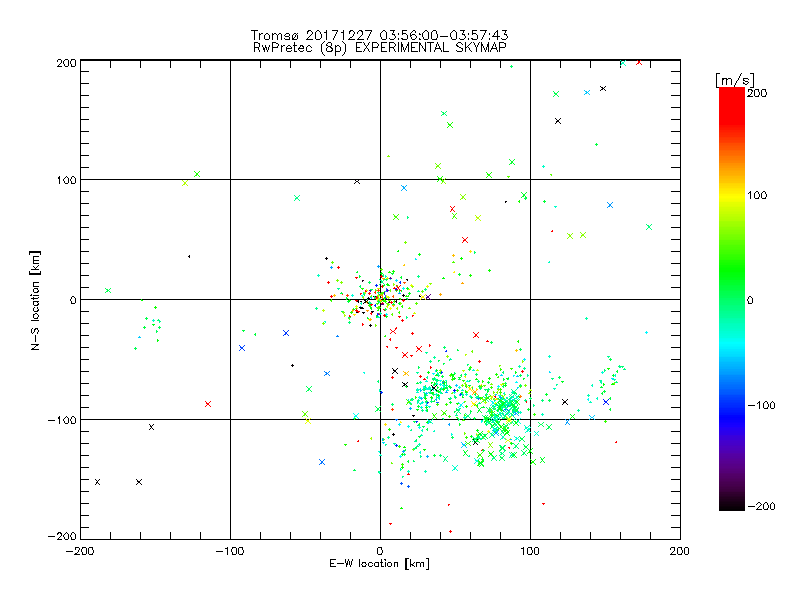Select the colorbar tick label "100"

pyautogui.click(x=757, y=195)
